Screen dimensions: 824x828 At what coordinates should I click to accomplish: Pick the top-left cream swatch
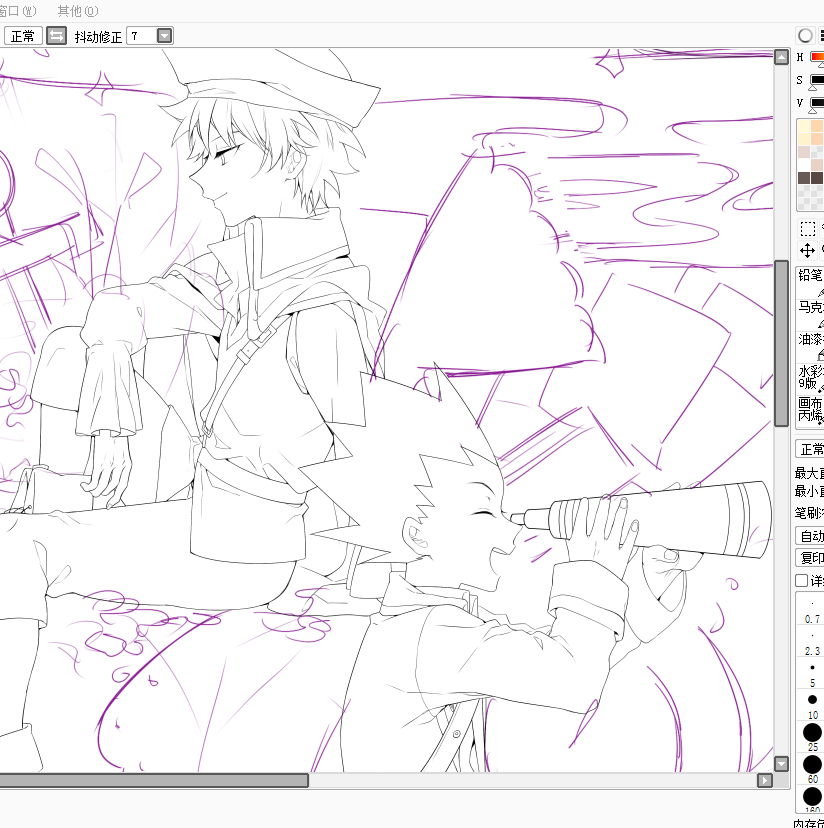(804, 126)
